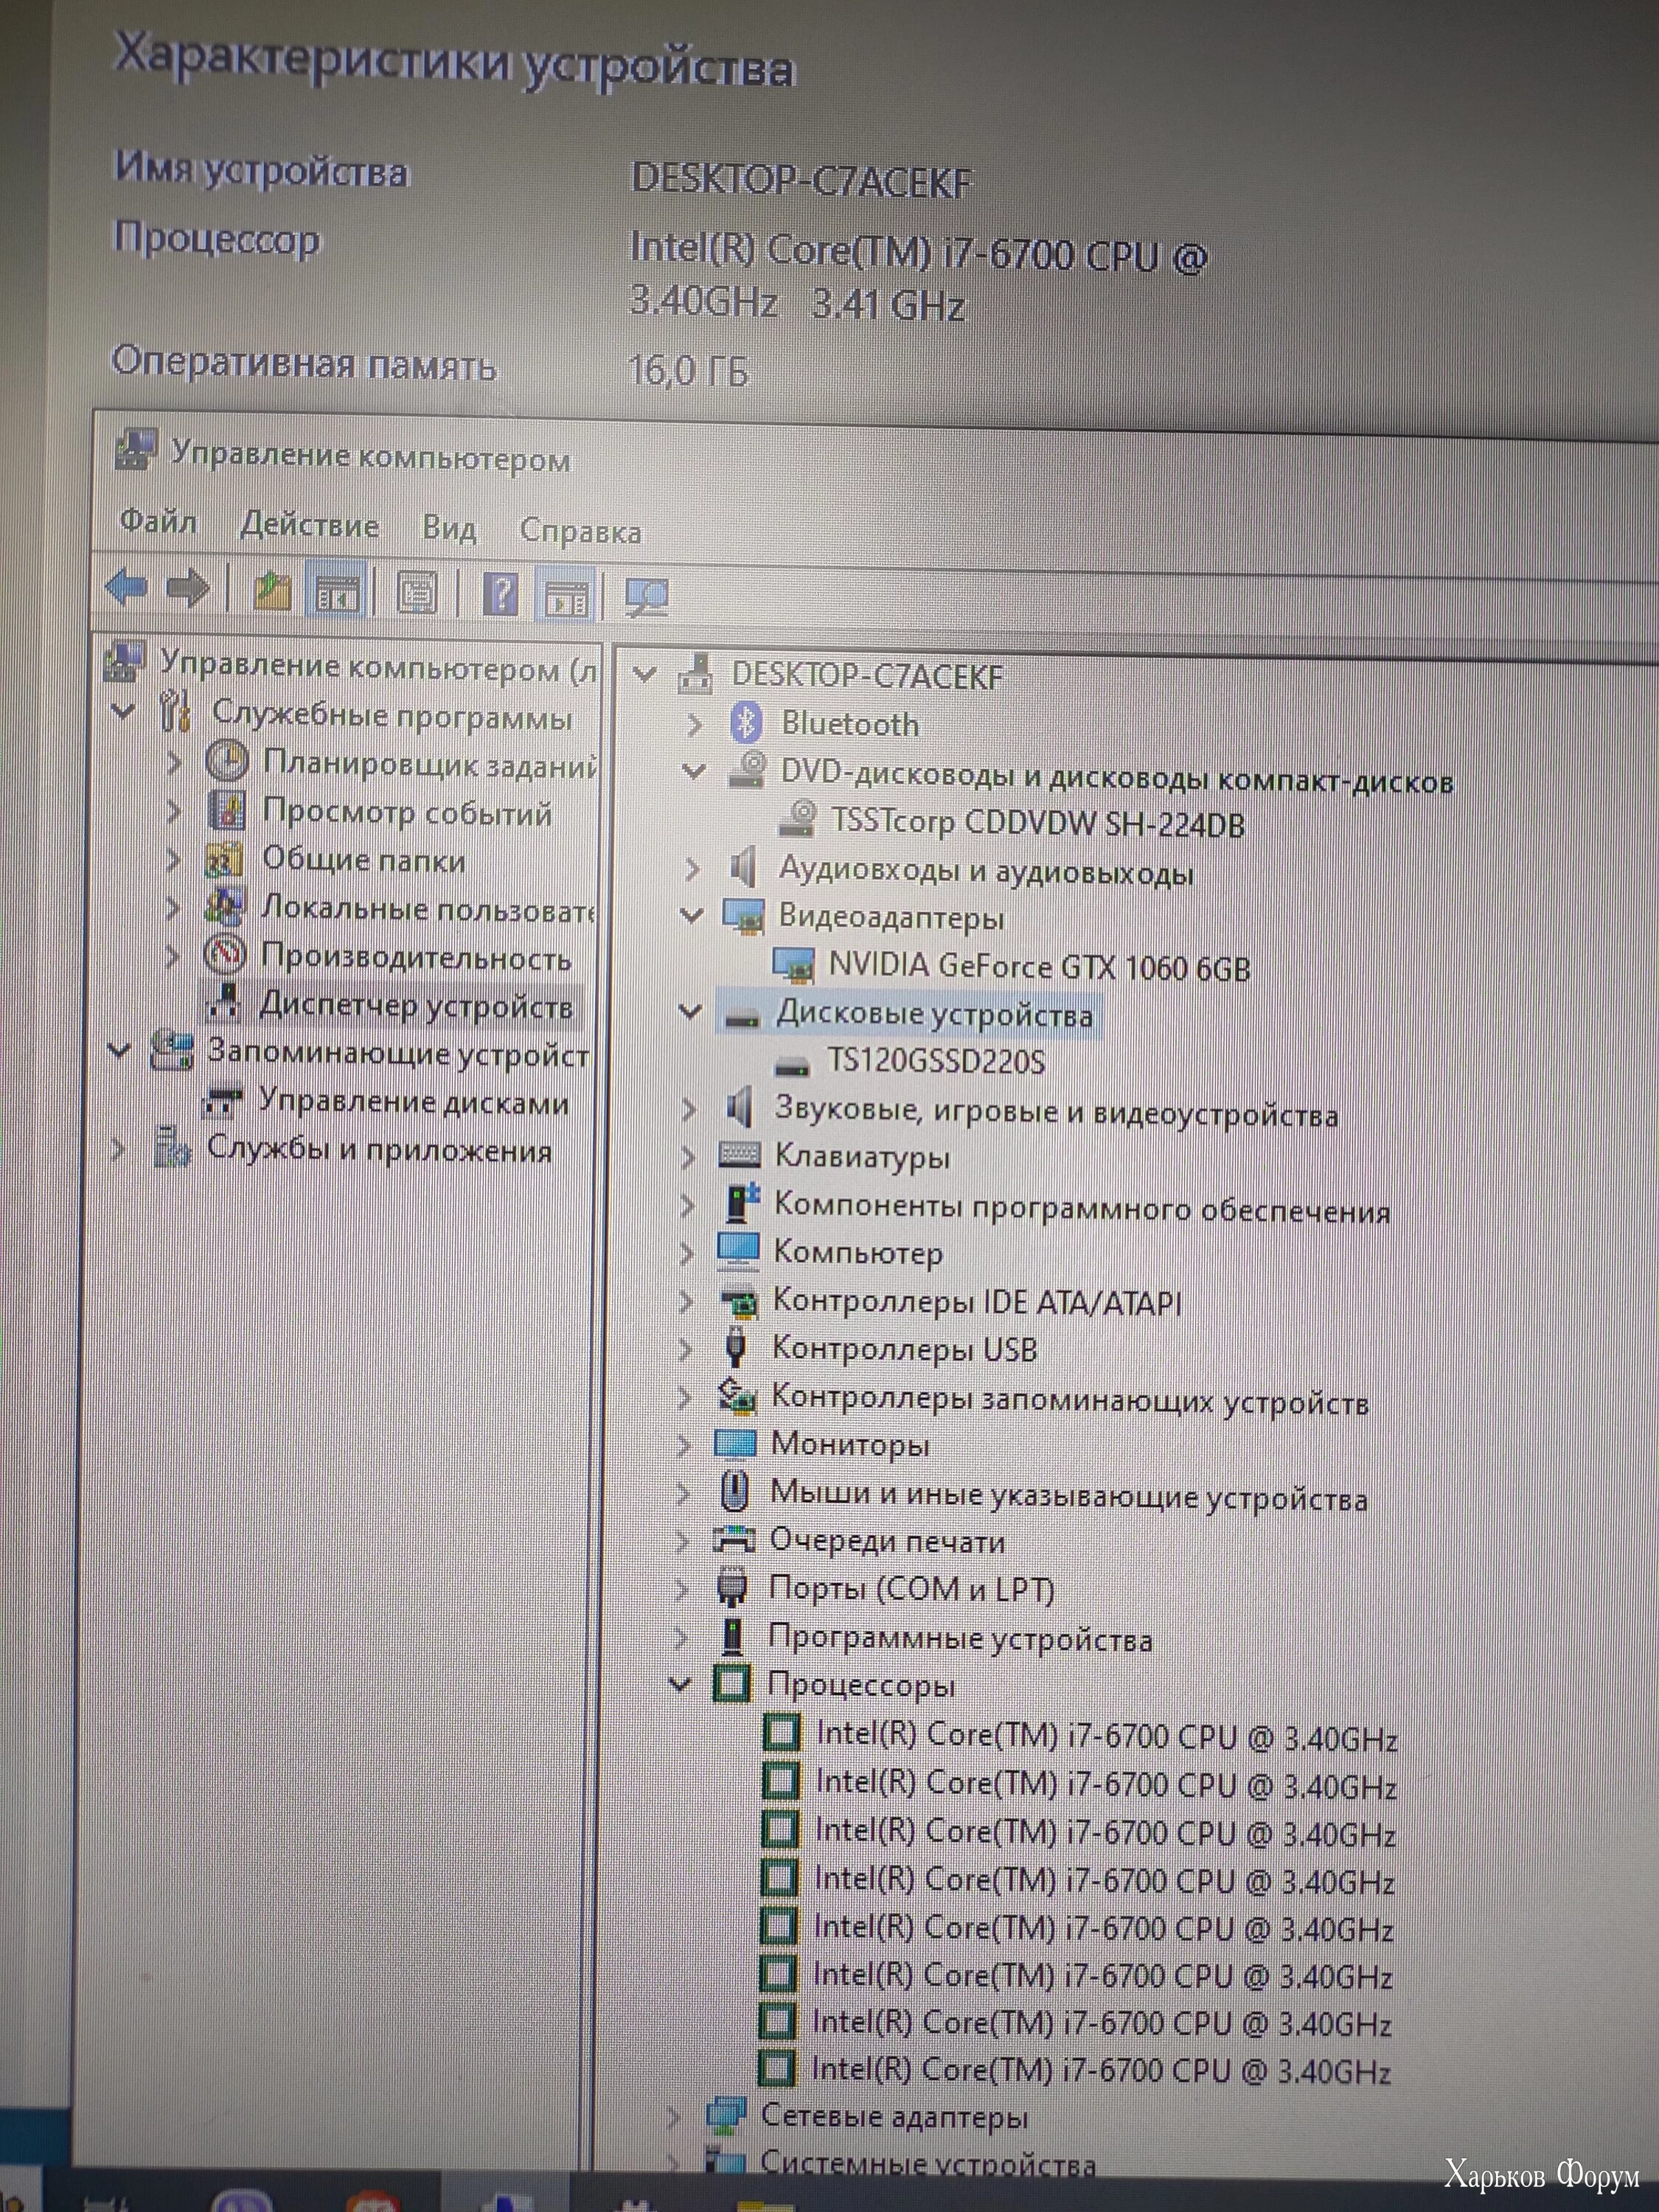The image size is (1659, 2212).
Task: Select the TS120GSSD220S disk
Action: (x=936, y=1060)
